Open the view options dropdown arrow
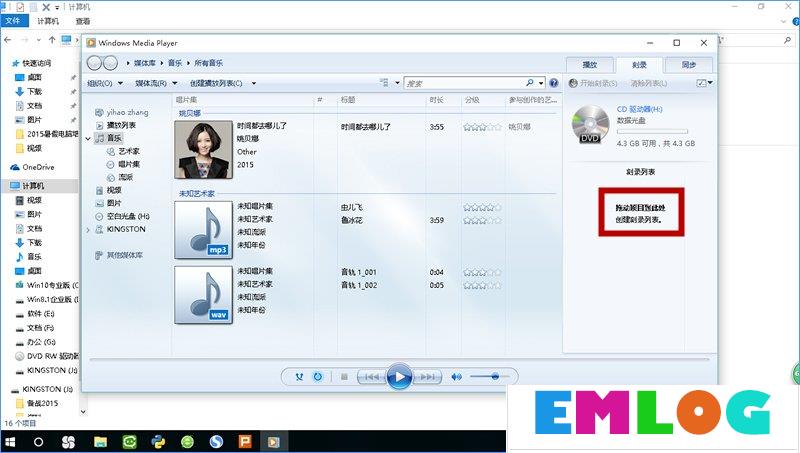This screenshot has width=800, height=453. [397, 83]
